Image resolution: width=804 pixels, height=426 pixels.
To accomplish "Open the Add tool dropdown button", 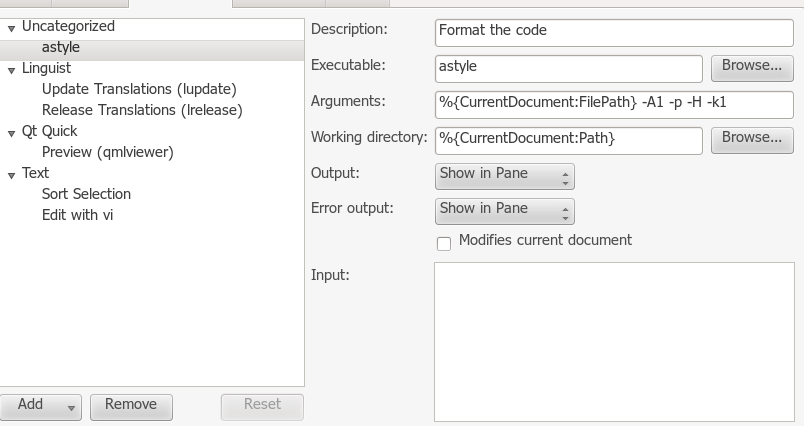I will click(40, 407).
